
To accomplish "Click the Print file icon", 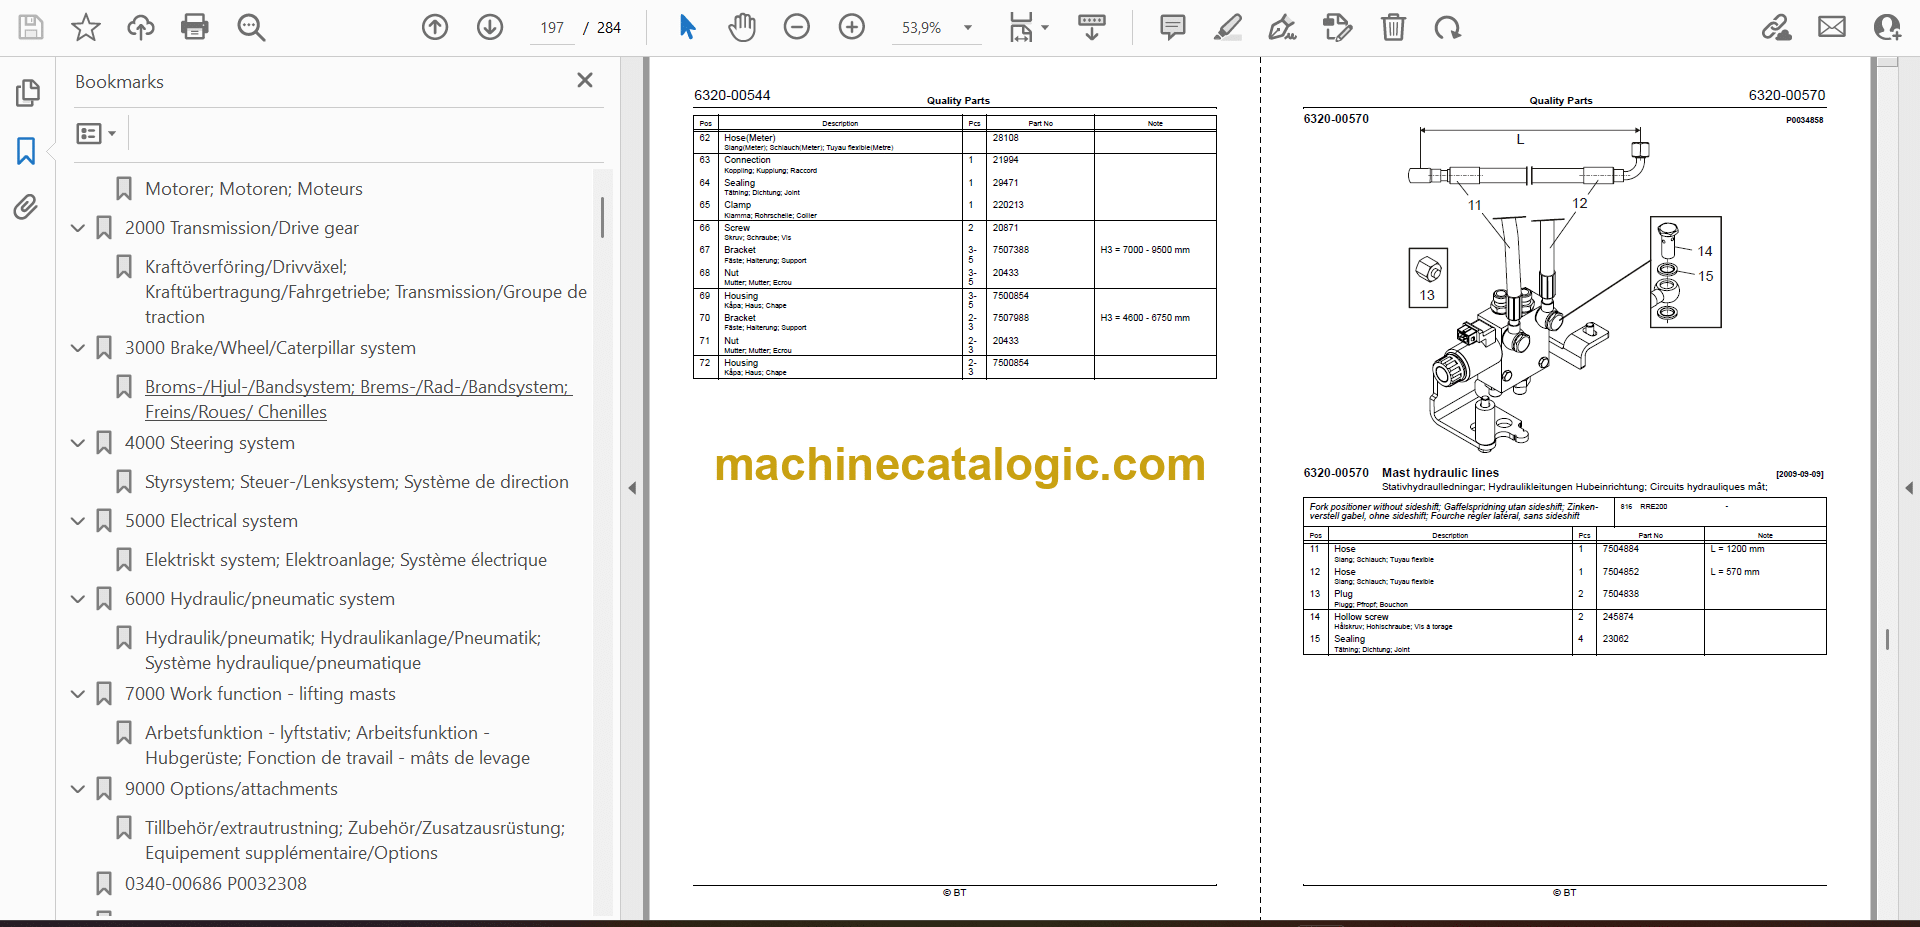I will pyautogui.click(x=195, y=27).
